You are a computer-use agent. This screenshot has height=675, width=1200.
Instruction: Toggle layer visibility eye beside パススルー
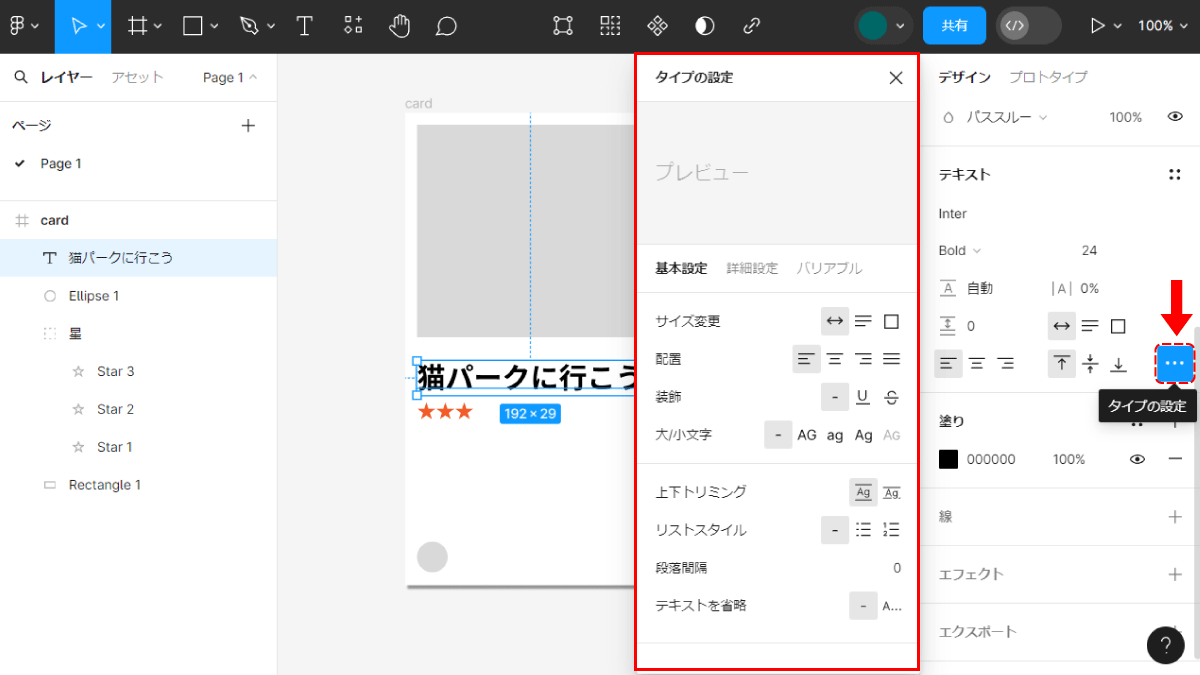pos(1176,117)
